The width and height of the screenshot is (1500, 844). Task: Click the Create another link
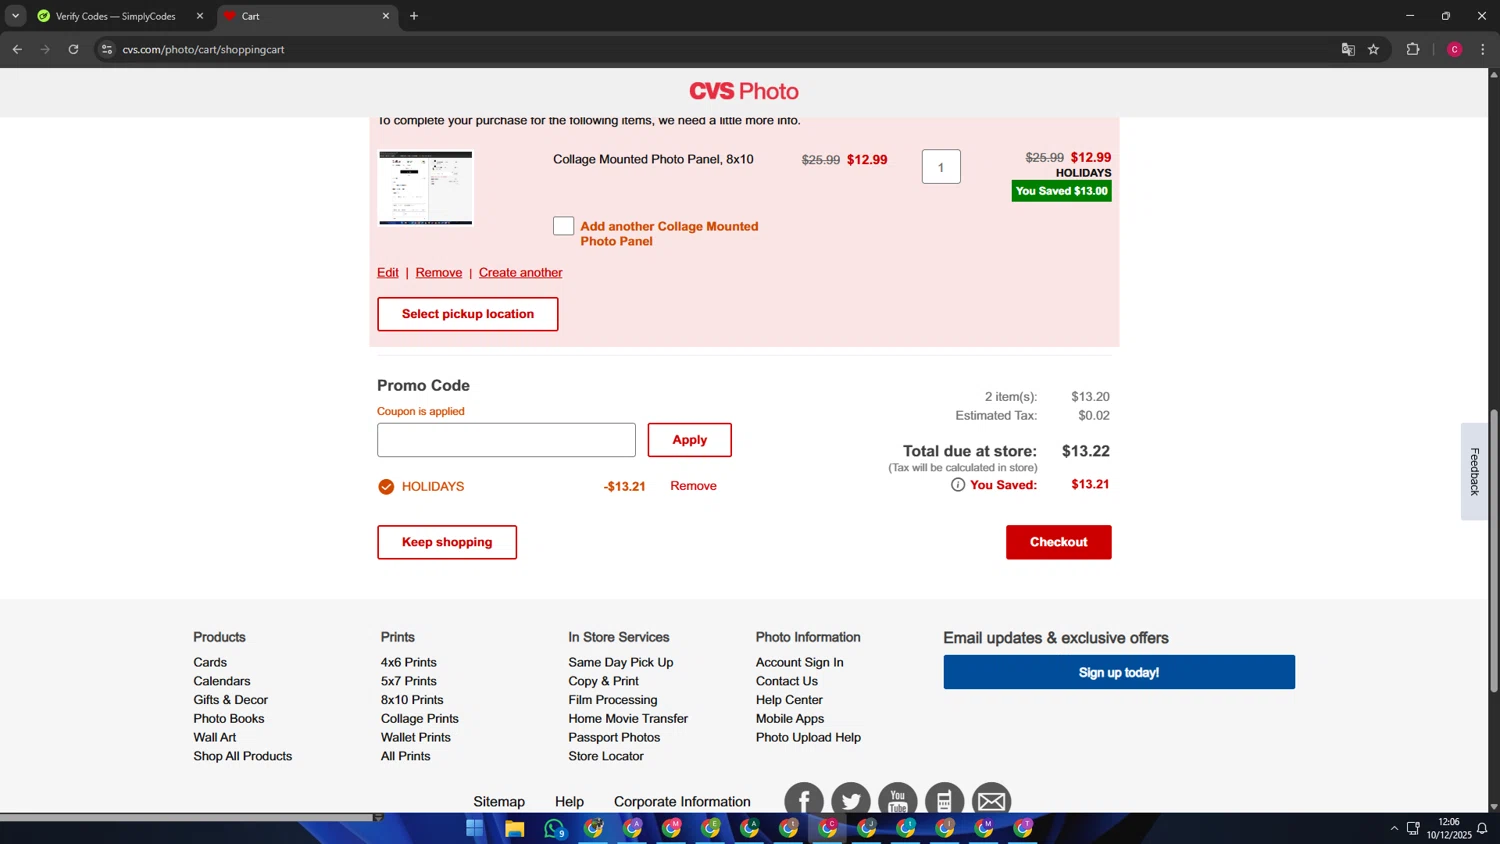point(520,272)
